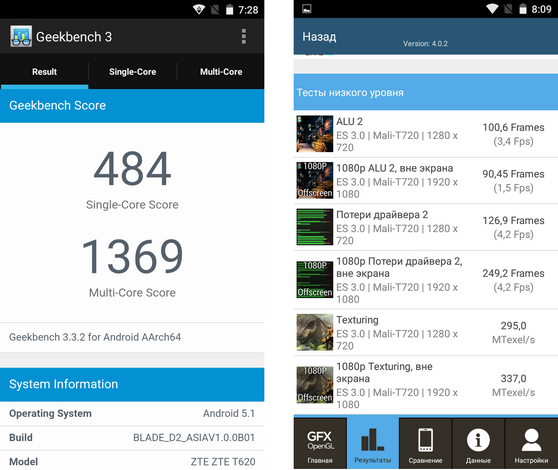This screenshot has height=470, width=558.
Task: Open the Потери драйвера 2 title
Action: [x=382, y=215]
